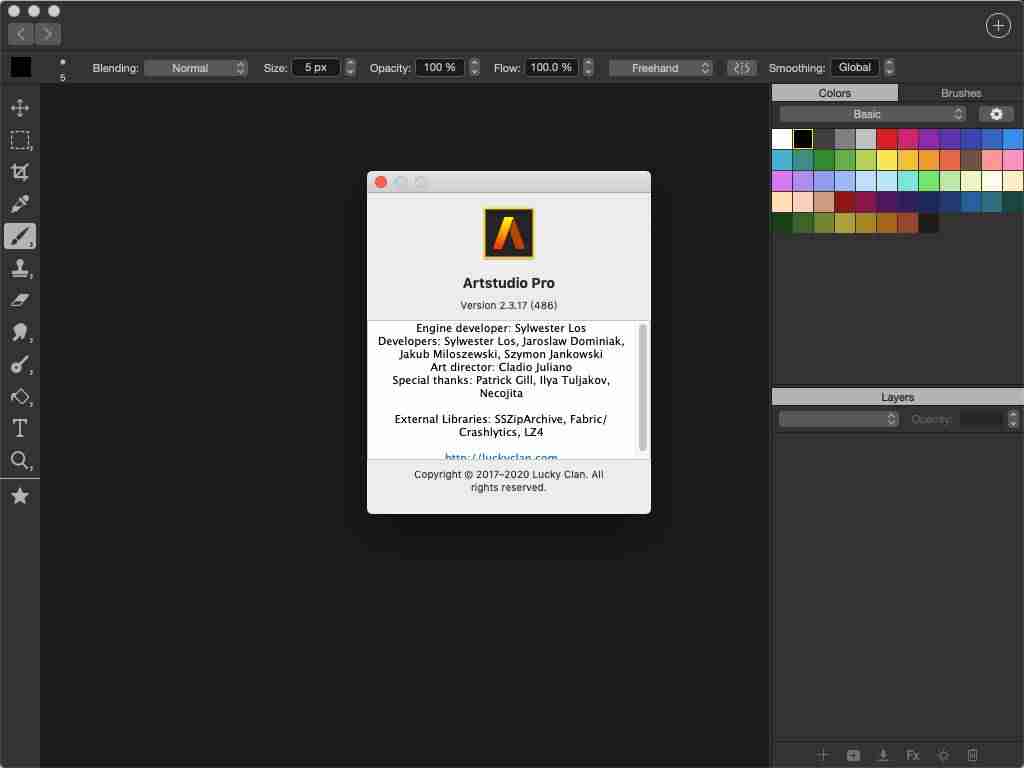1024x768 pixels.
Task: Click the About dialog credits scrollbar
Action: (643, 387)
